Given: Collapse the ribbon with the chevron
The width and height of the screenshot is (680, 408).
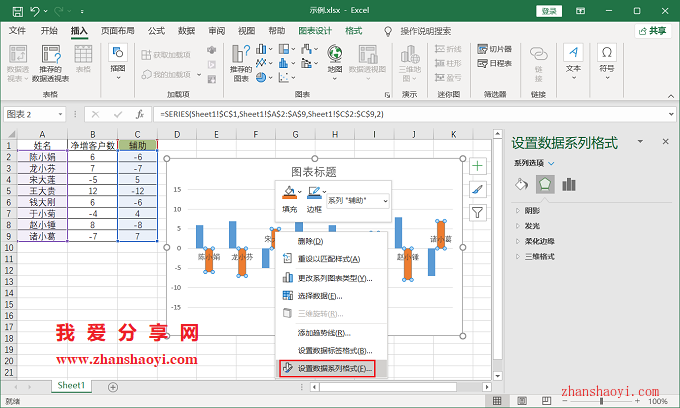Looking at the screenshot, I should 671,96.
